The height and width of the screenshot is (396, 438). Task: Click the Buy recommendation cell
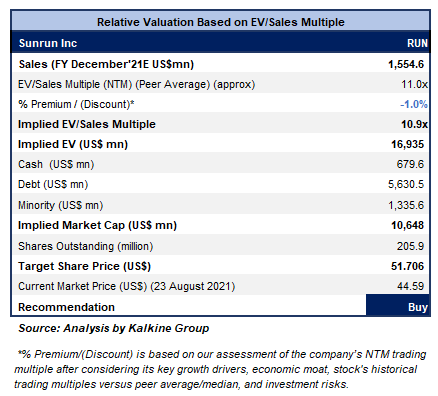tap(398, 305)
